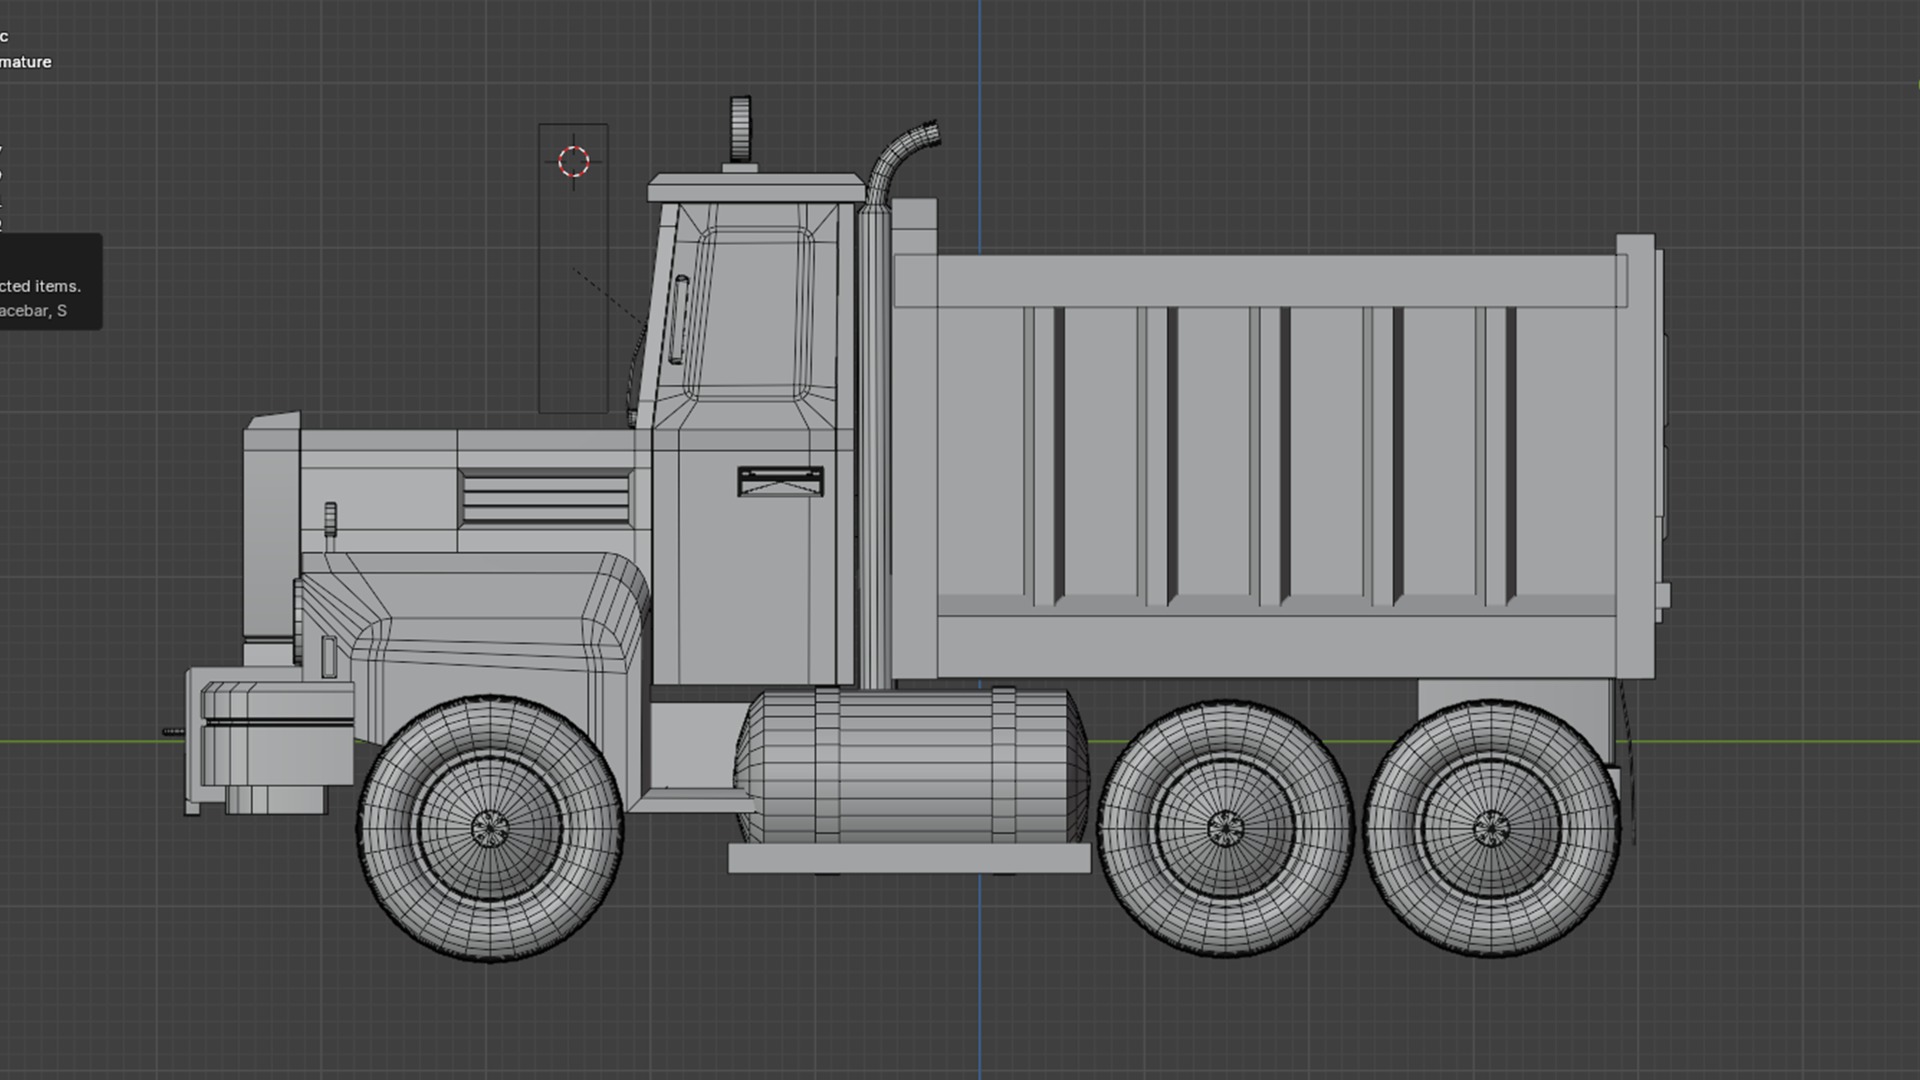Image resolution: width=1920 pixels, height=1080 pixels.
Task: Select the vertical cab grab handle
Action: [x=679, y=320]
